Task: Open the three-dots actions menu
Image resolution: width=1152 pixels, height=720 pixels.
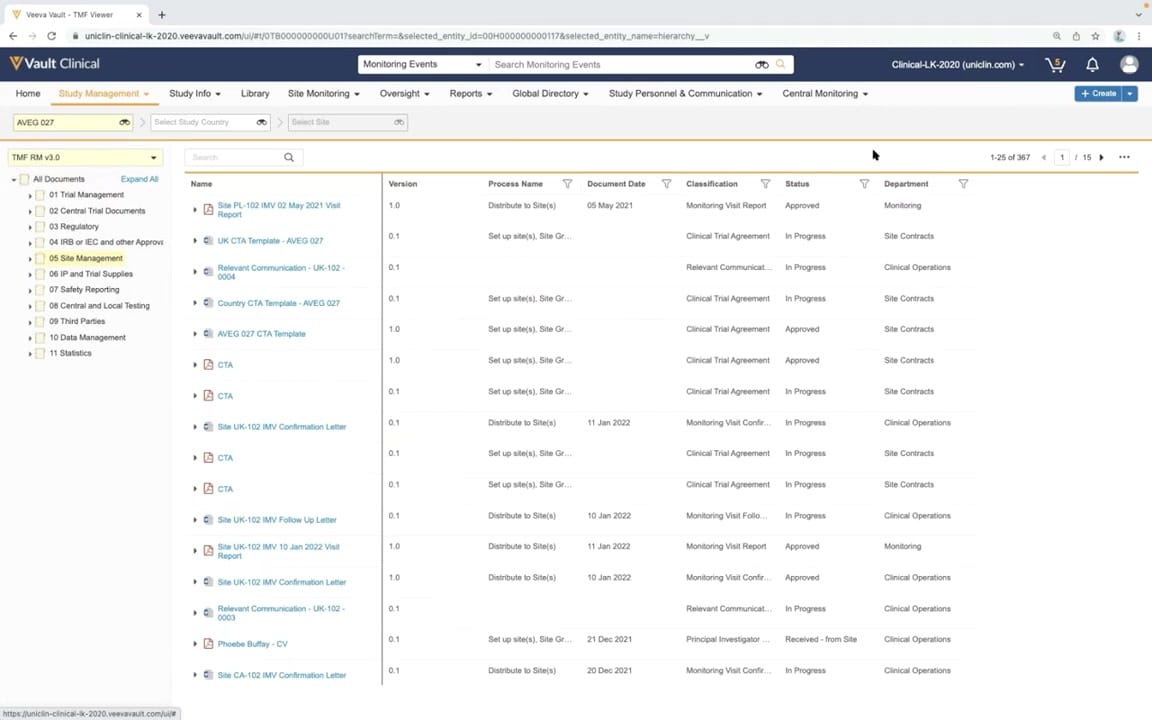Action: click(1124, 157)
